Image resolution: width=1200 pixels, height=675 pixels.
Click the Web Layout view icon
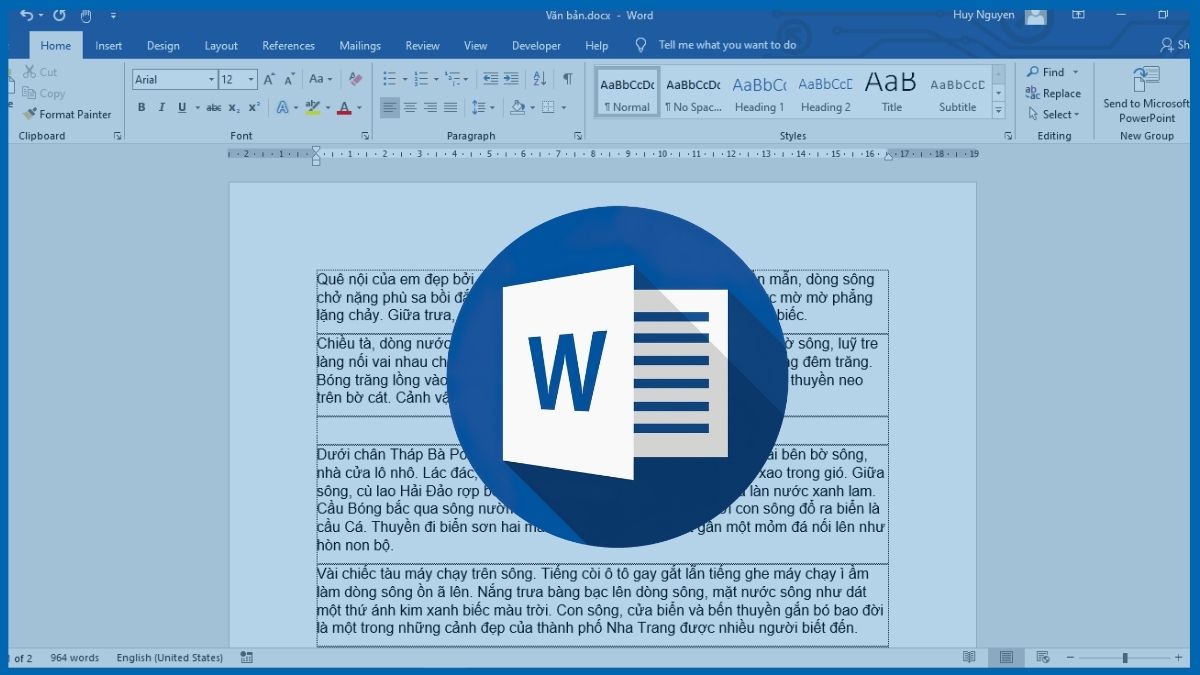pos(1044,657)
